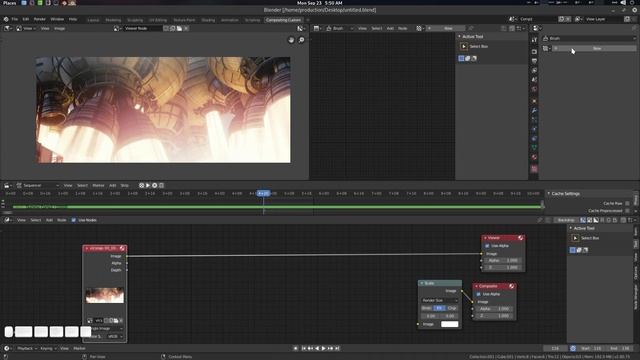640x360 pixels.
Task: Select the Fit option on the Scale node
Action: pyautogui.click(x=439, y=308)
